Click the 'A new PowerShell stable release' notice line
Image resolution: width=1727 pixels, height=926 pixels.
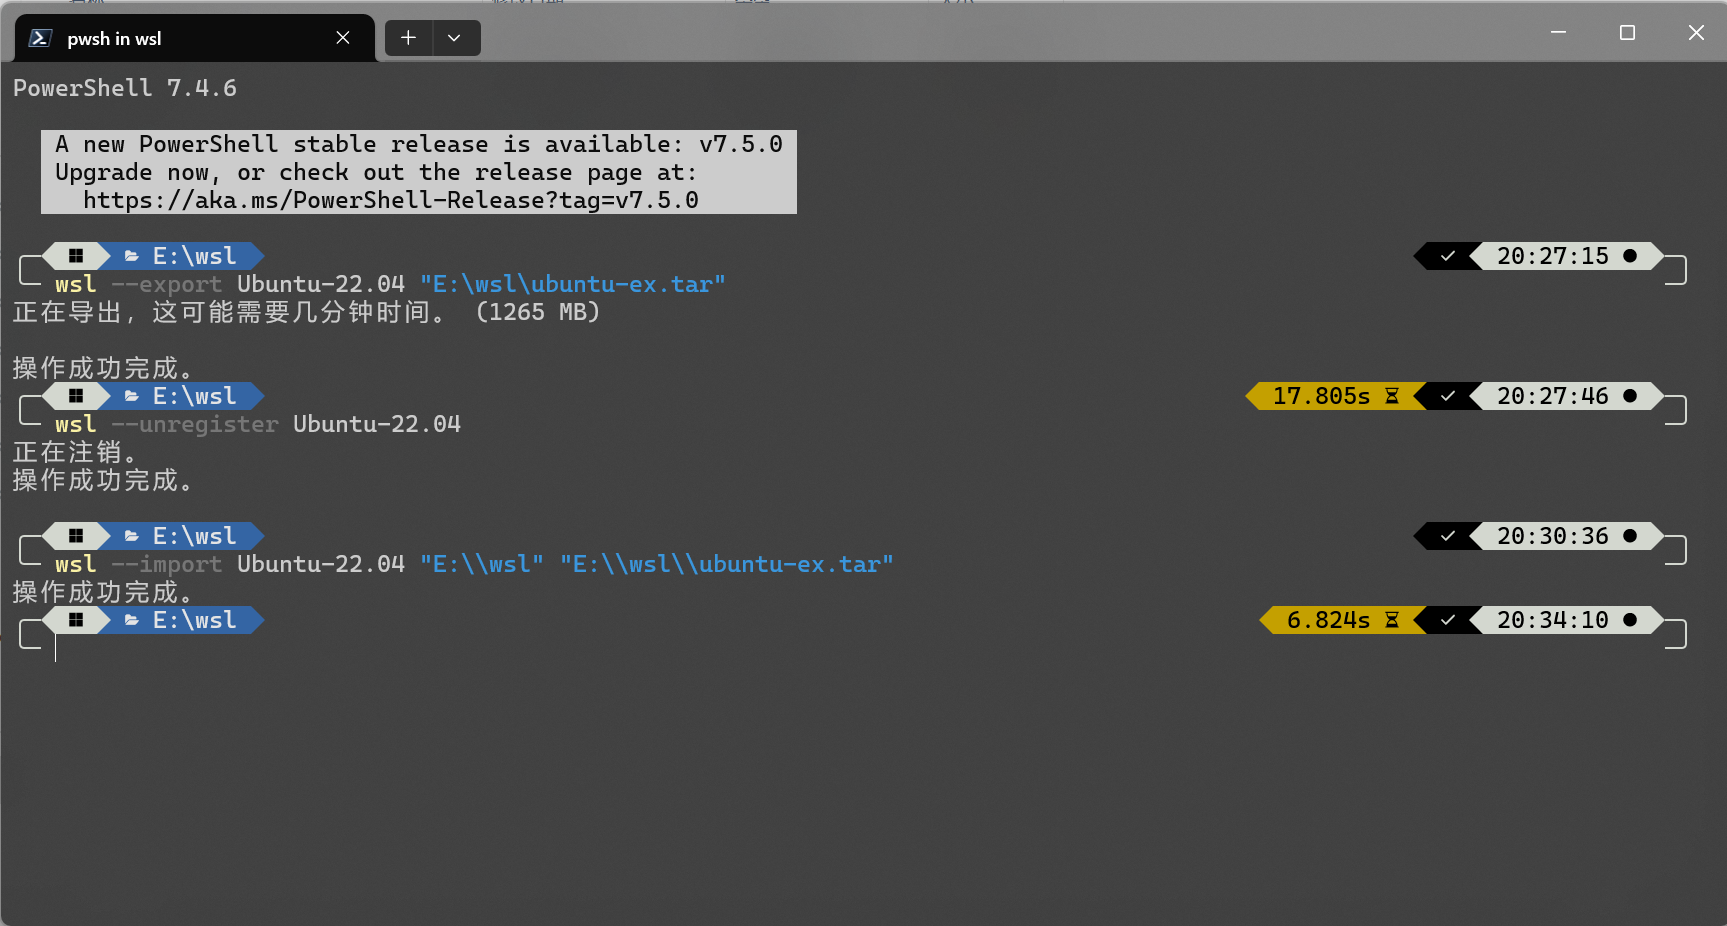click(x=419, y=144)
